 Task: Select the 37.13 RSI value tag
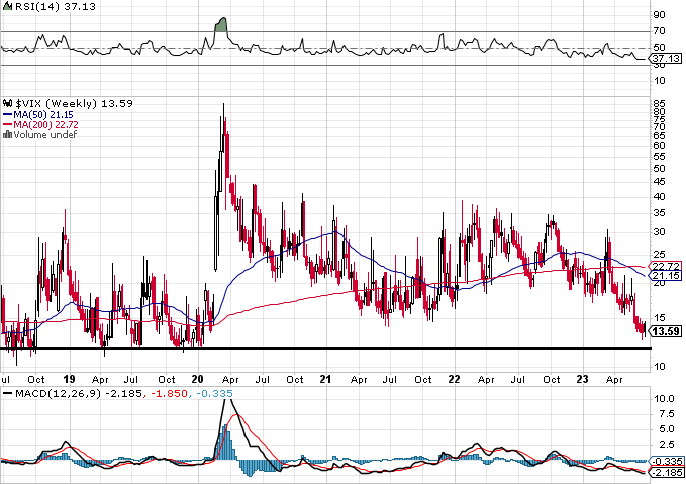(665, 59)
